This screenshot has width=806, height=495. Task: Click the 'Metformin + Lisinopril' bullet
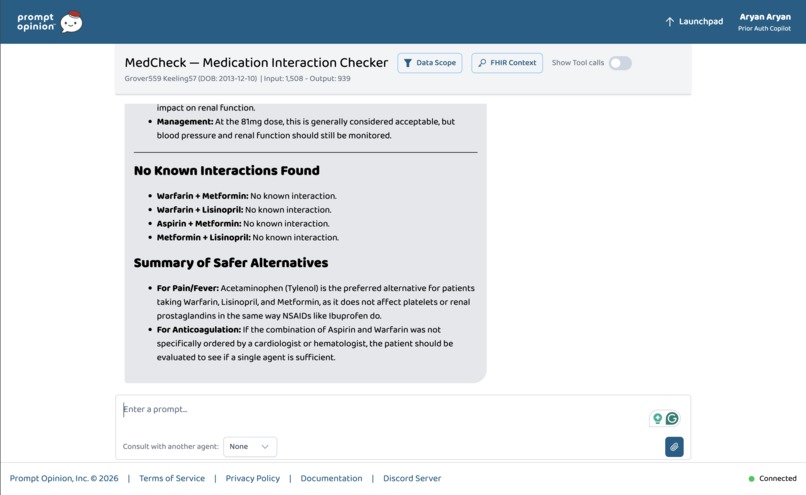[x=248, y=237]
